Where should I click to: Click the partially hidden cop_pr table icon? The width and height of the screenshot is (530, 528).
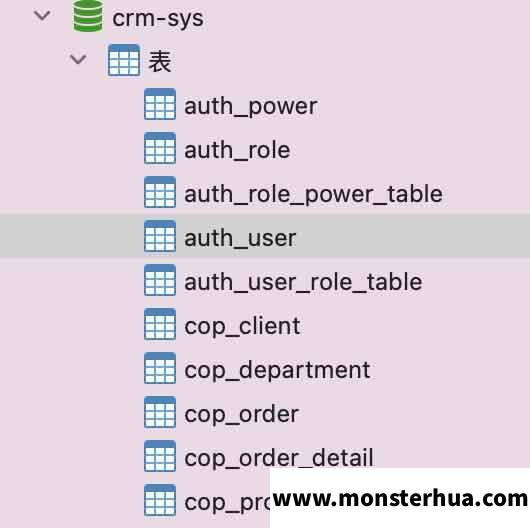(x=160, y=500)
